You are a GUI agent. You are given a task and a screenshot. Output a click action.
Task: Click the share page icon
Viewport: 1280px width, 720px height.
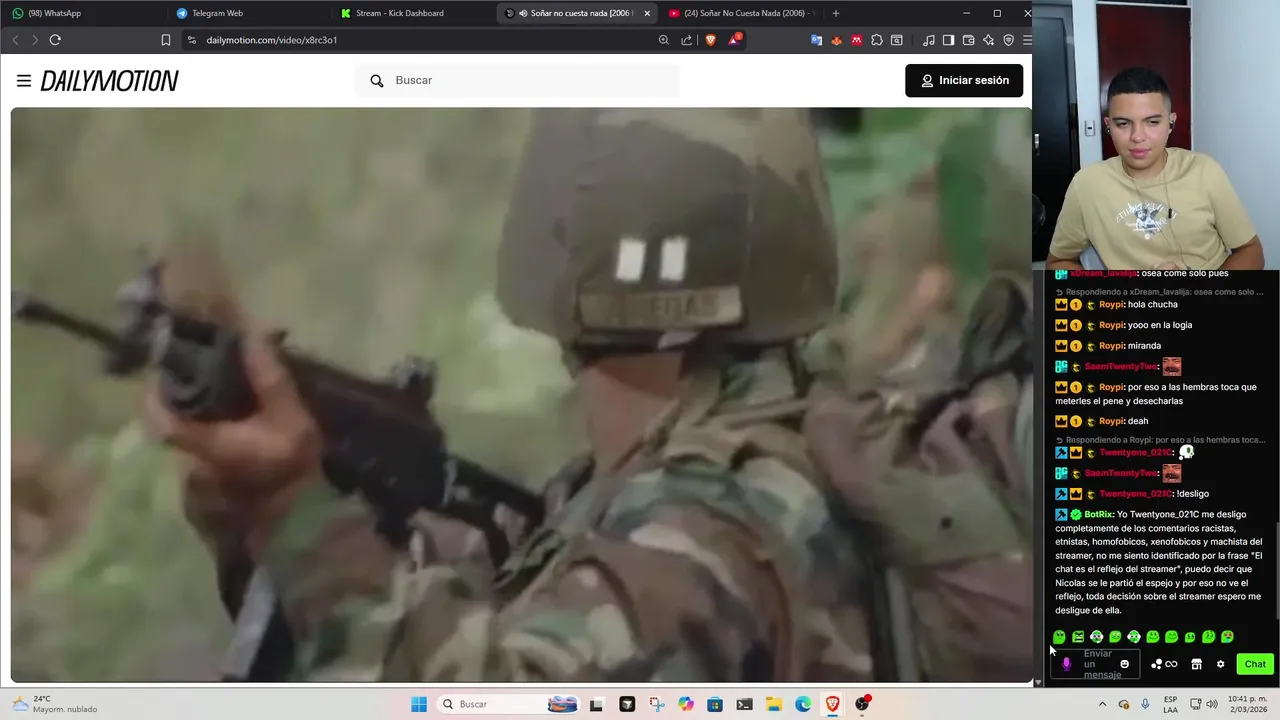tap(687, 40)
